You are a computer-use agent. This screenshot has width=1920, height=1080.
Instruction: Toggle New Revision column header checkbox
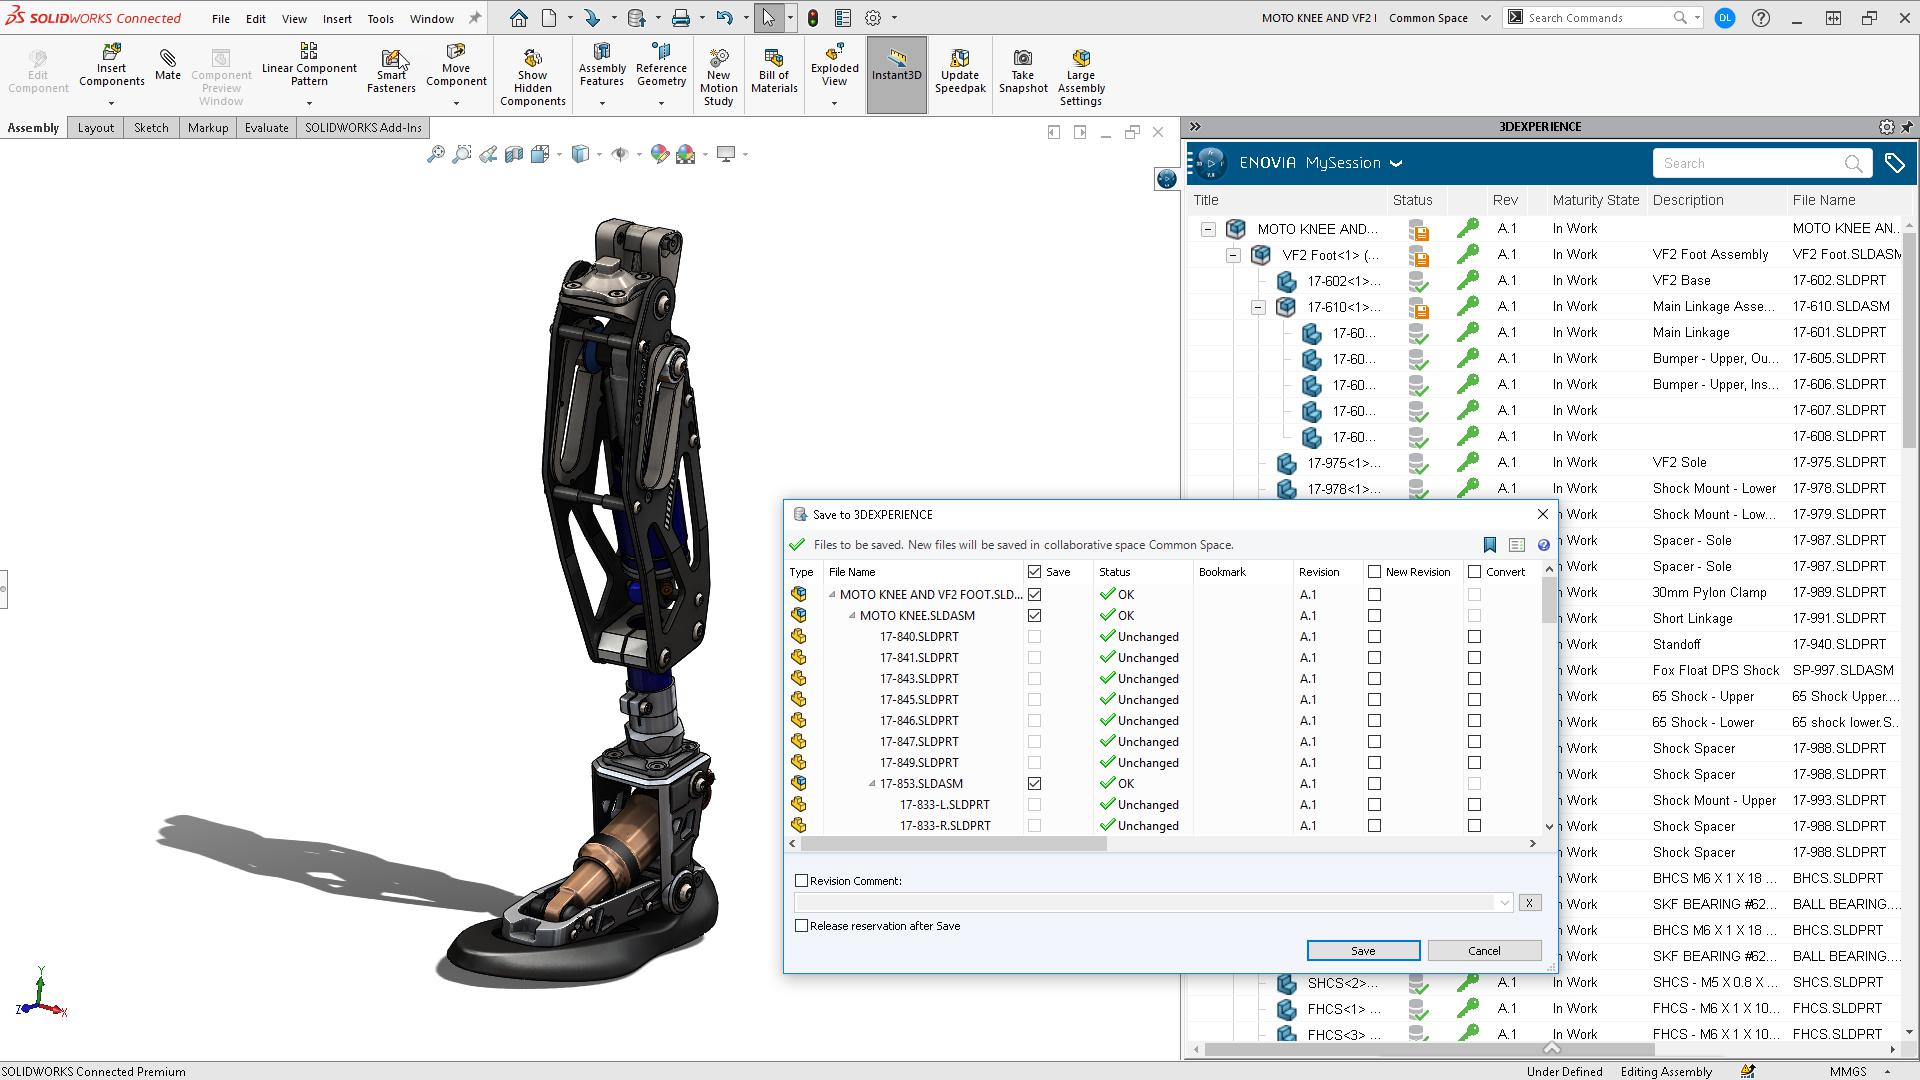pos(1373,572)
